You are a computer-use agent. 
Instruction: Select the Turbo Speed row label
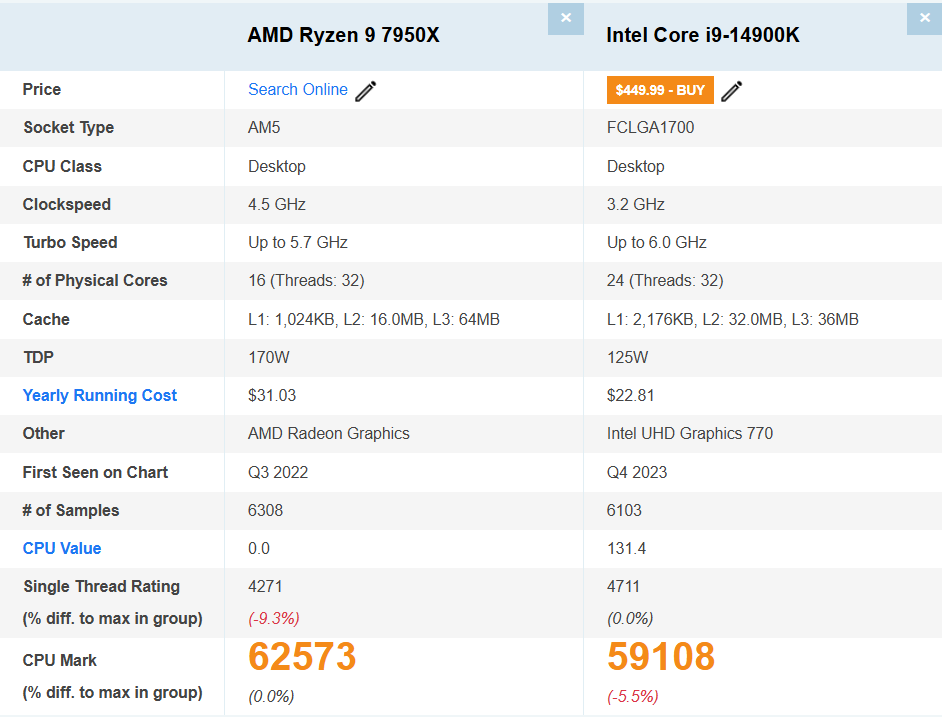tap(70, 242)
